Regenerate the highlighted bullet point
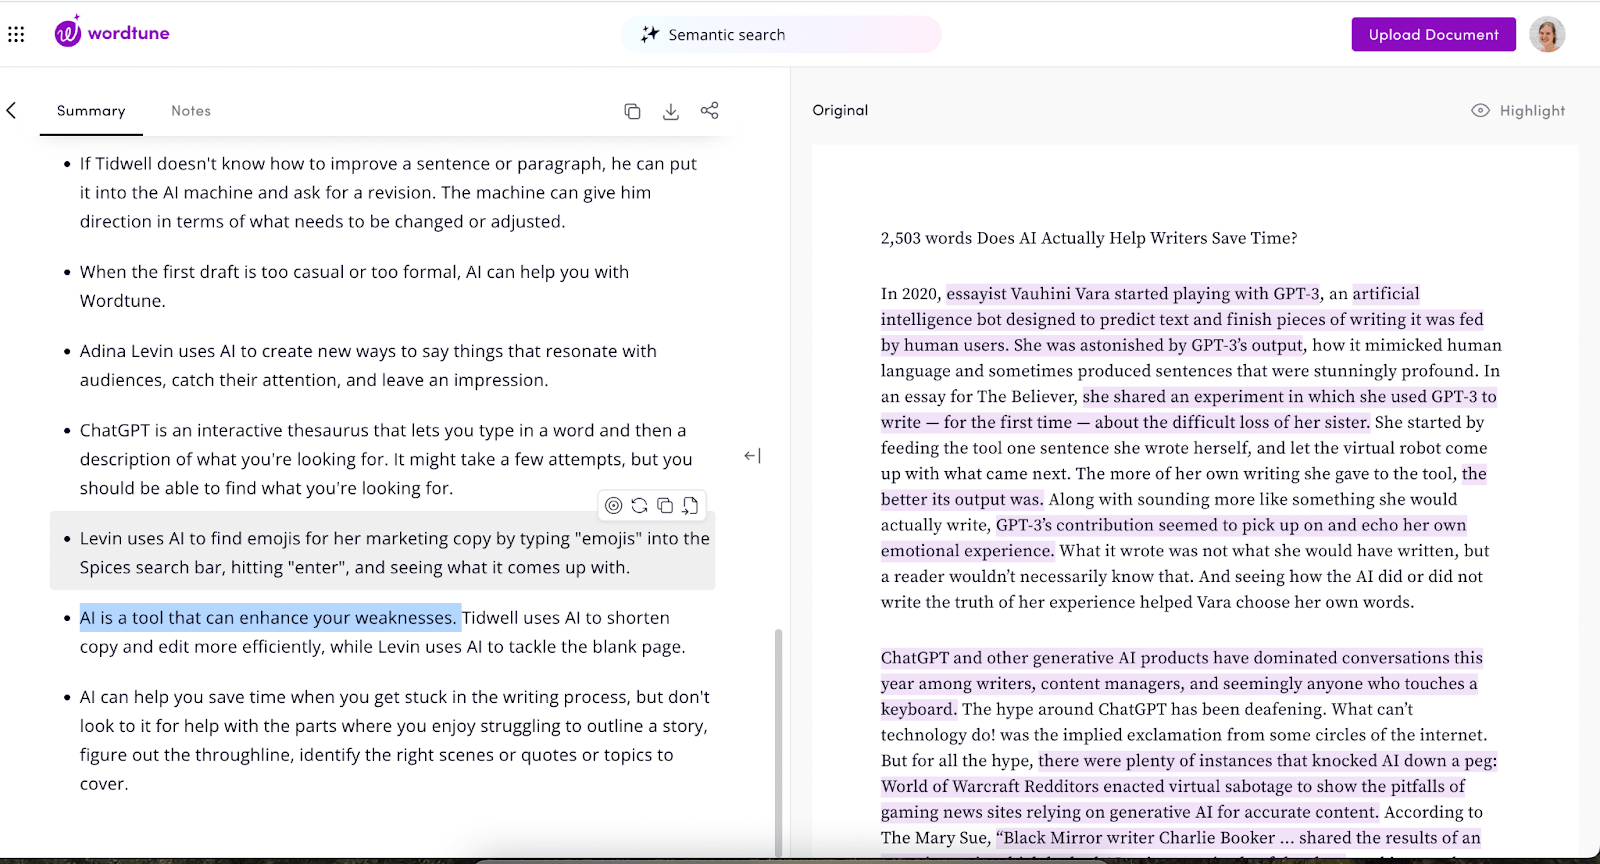This screenshot has height=864, width=1600. [x=639, y=506]
